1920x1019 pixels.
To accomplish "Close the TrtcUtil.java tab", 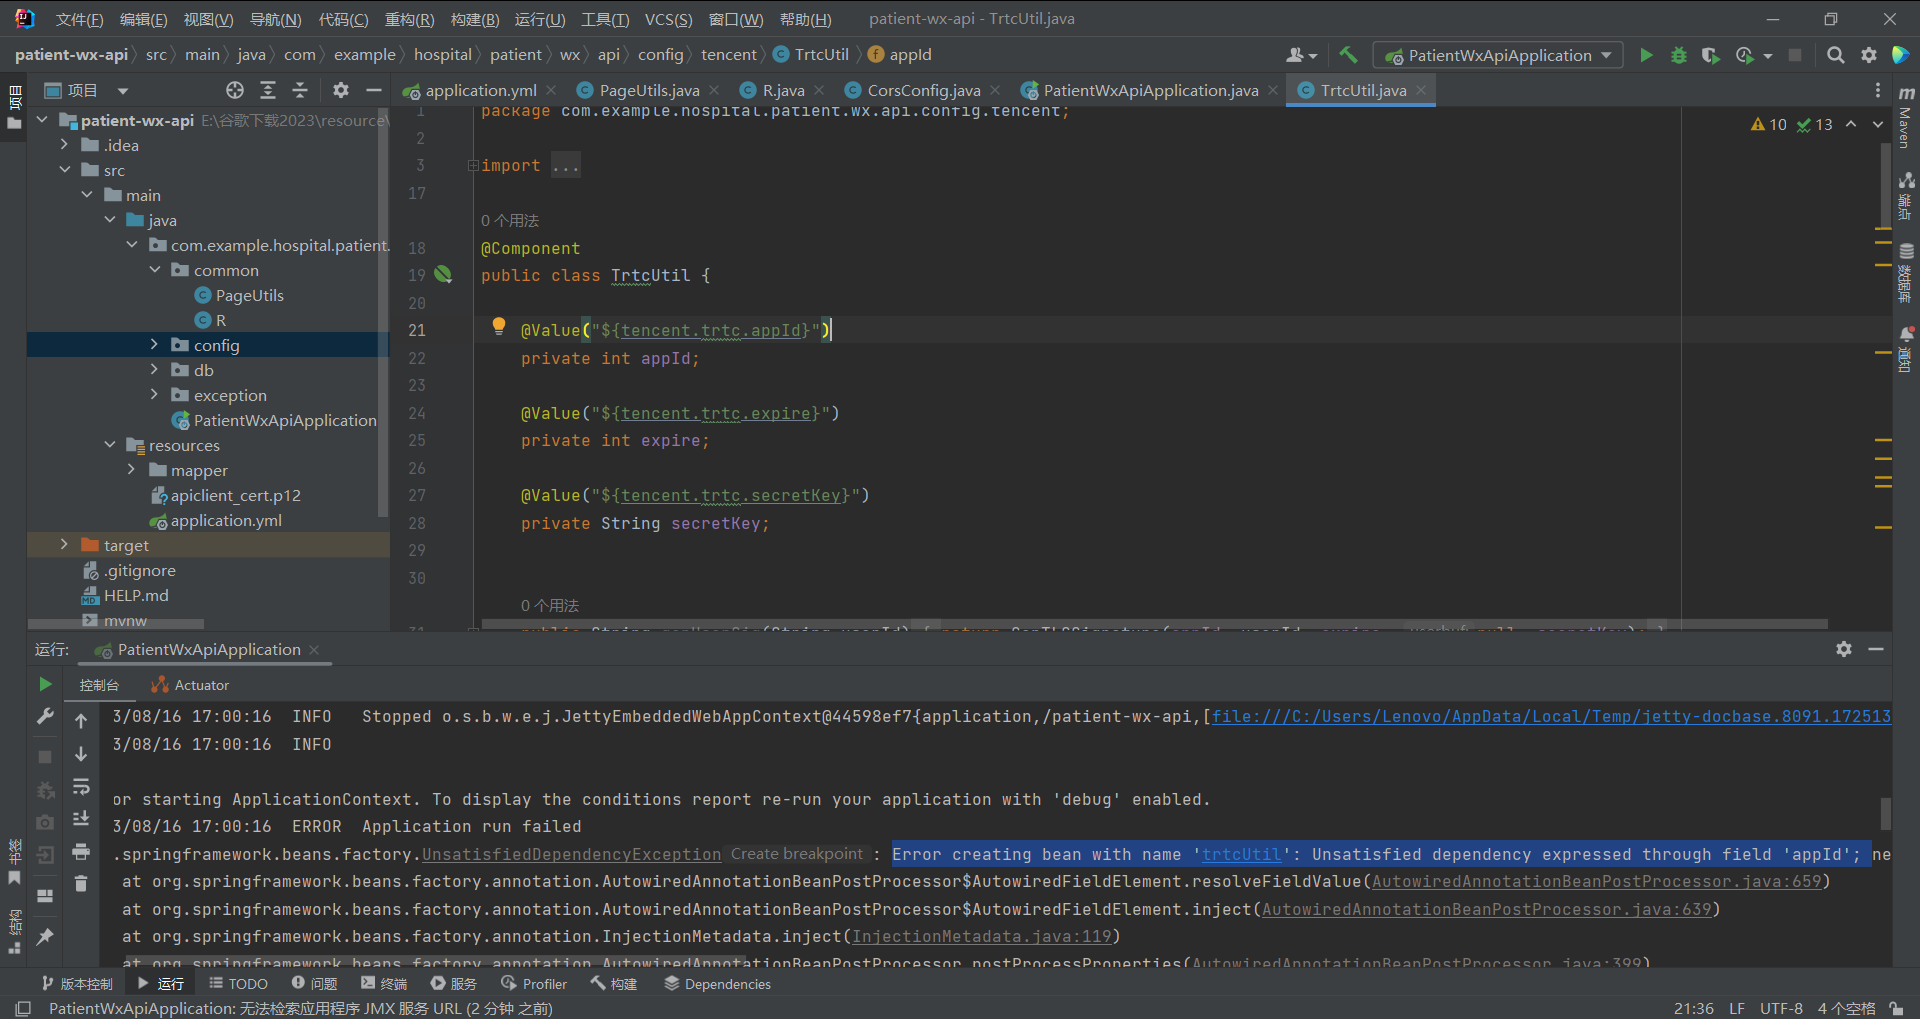I will coord(1421,90).
